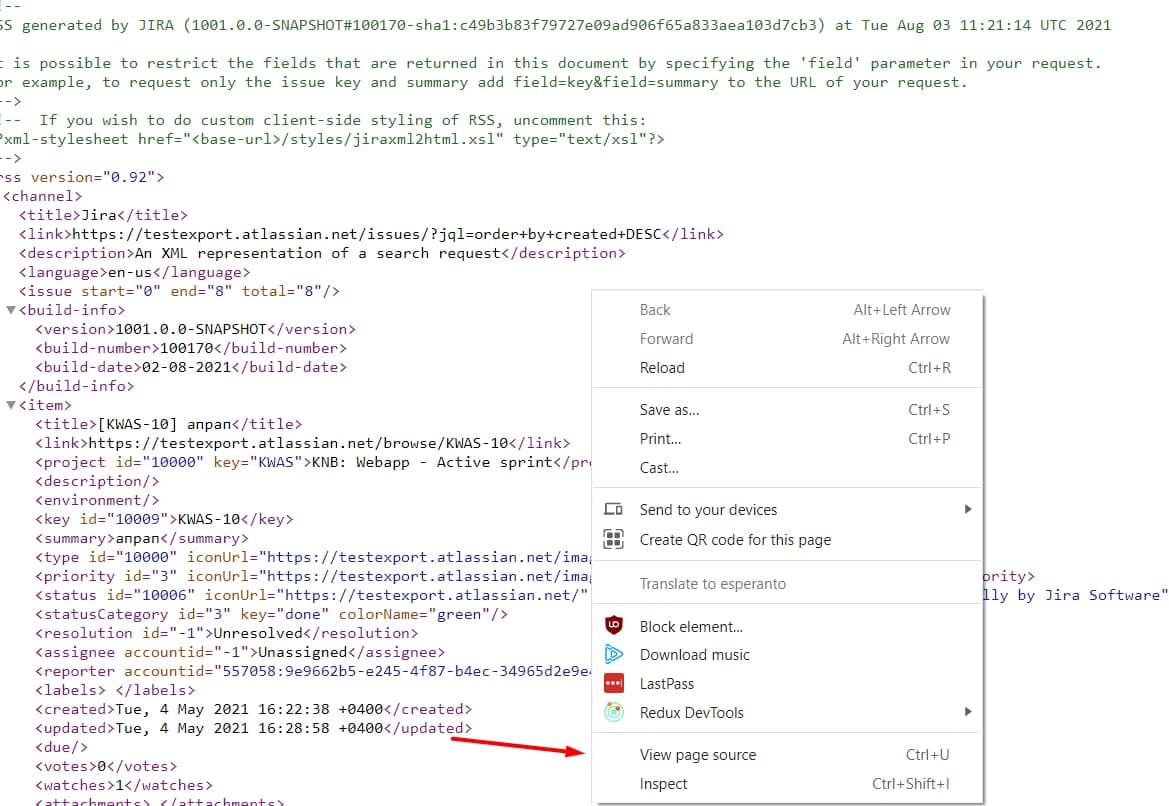Click the assignee Unassigned line

240,652
